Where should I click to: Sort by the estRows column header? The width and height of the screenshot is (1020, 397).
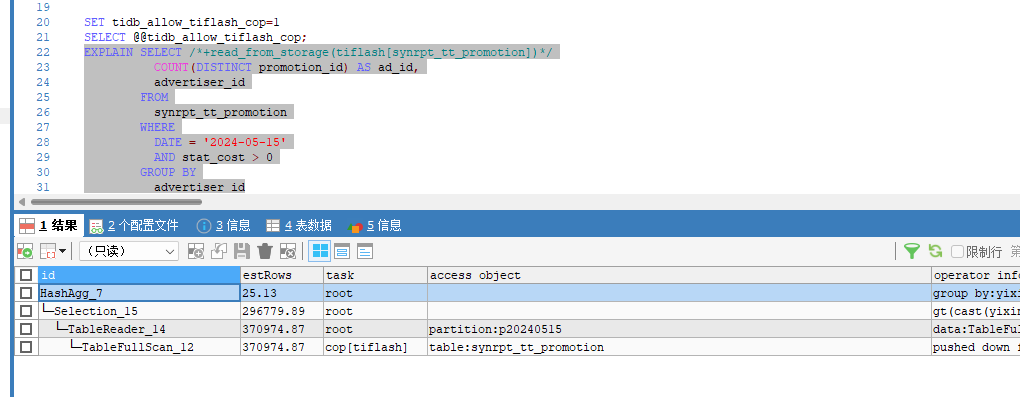point(282,275)
